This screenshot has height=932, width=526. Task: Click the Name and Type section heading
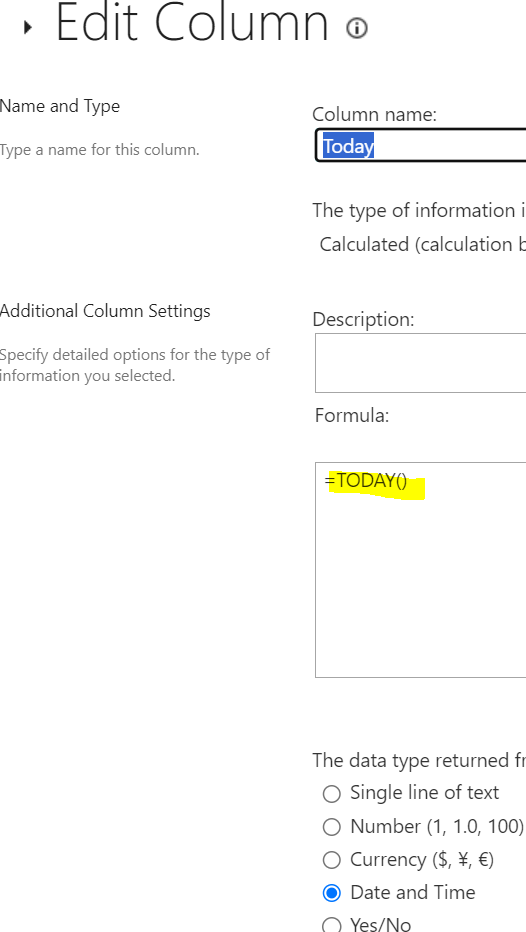[x=60, y=106]
